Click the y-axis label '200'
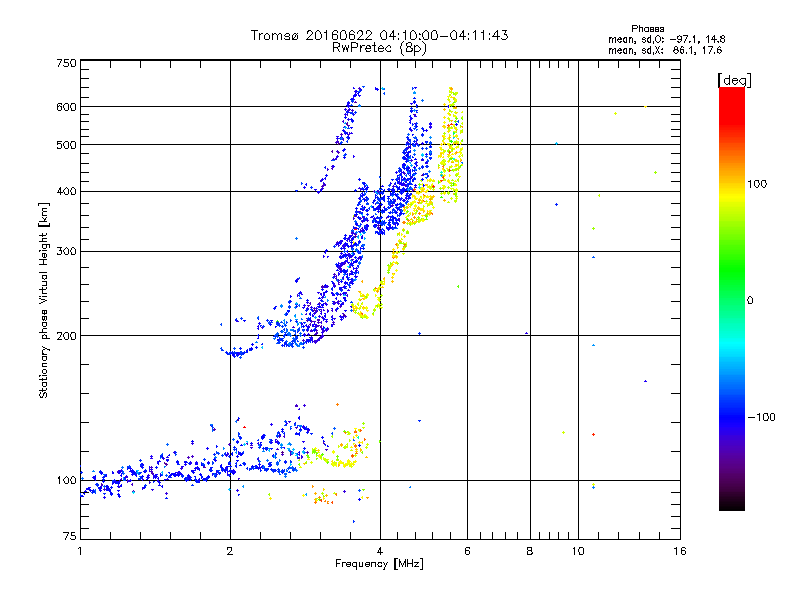 66,336
